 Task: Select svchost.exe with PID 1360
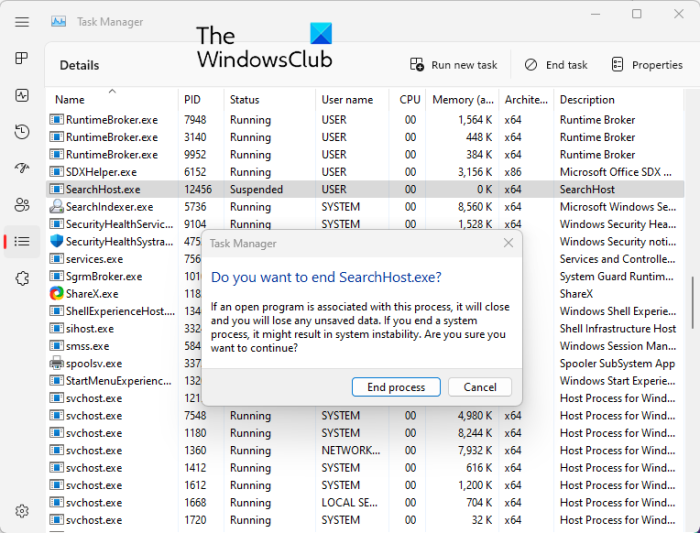point(365,450)
